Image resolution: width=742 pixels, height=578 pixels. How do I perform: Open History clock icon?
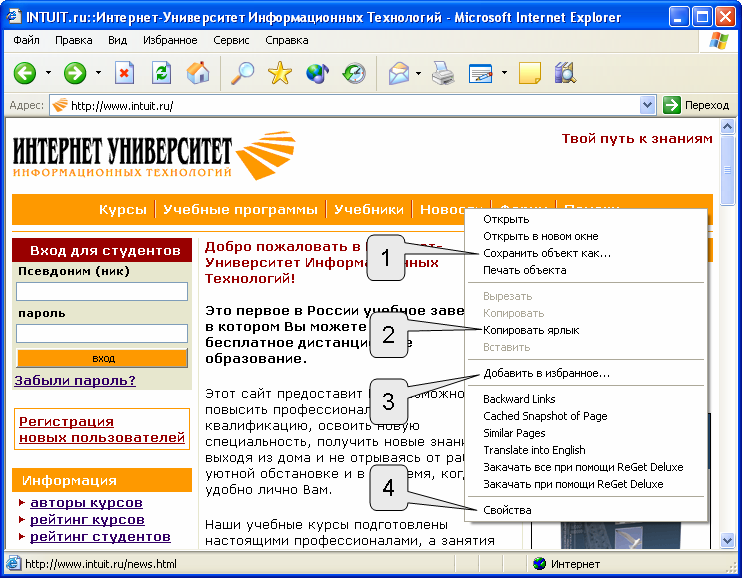tap(354, 73)
